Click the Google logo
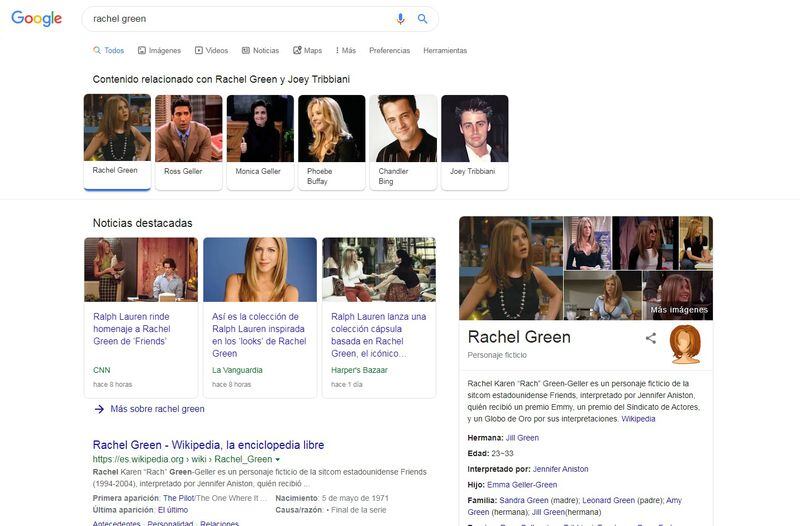This screenshot has width=800, height=526. click(36, 18)
